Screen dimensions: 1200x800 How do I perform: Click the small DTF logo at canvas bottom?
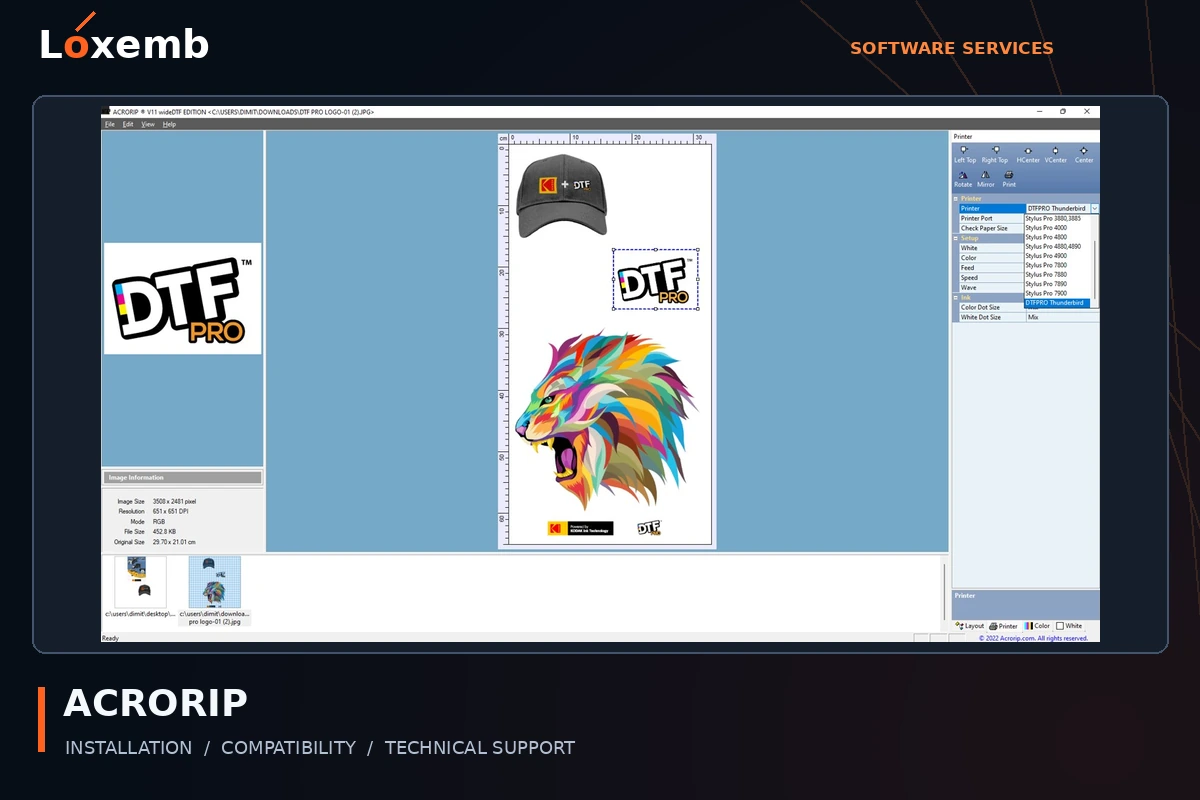tap(650, 528)
